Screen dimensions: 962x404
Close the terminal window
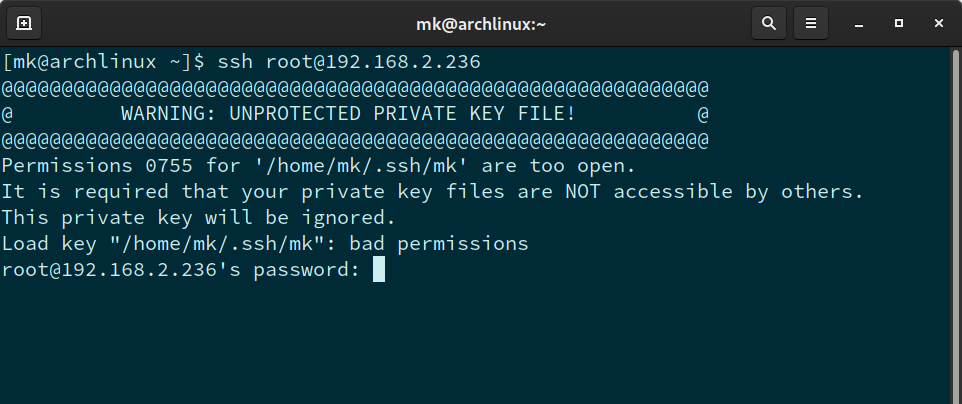click(938, 22)
